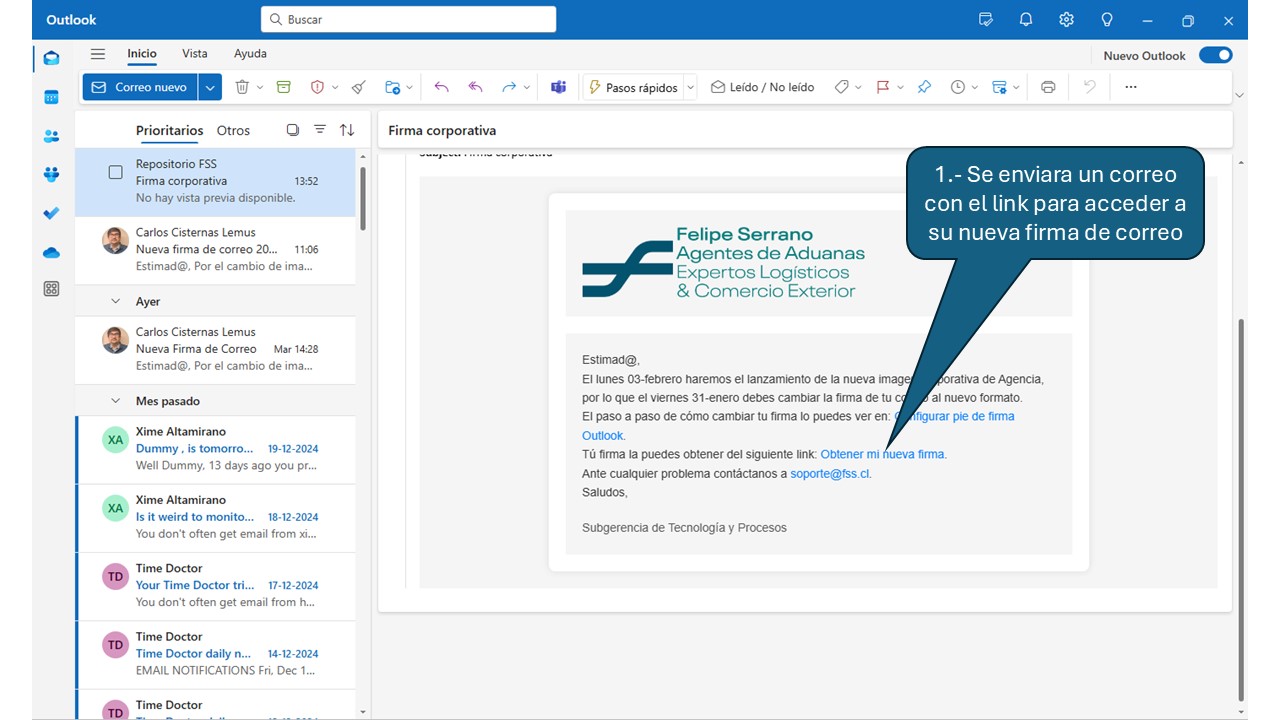This screenshot has width=1280, height=720.
Task: Click the message list scrollbar
Action: coord(362,198)
